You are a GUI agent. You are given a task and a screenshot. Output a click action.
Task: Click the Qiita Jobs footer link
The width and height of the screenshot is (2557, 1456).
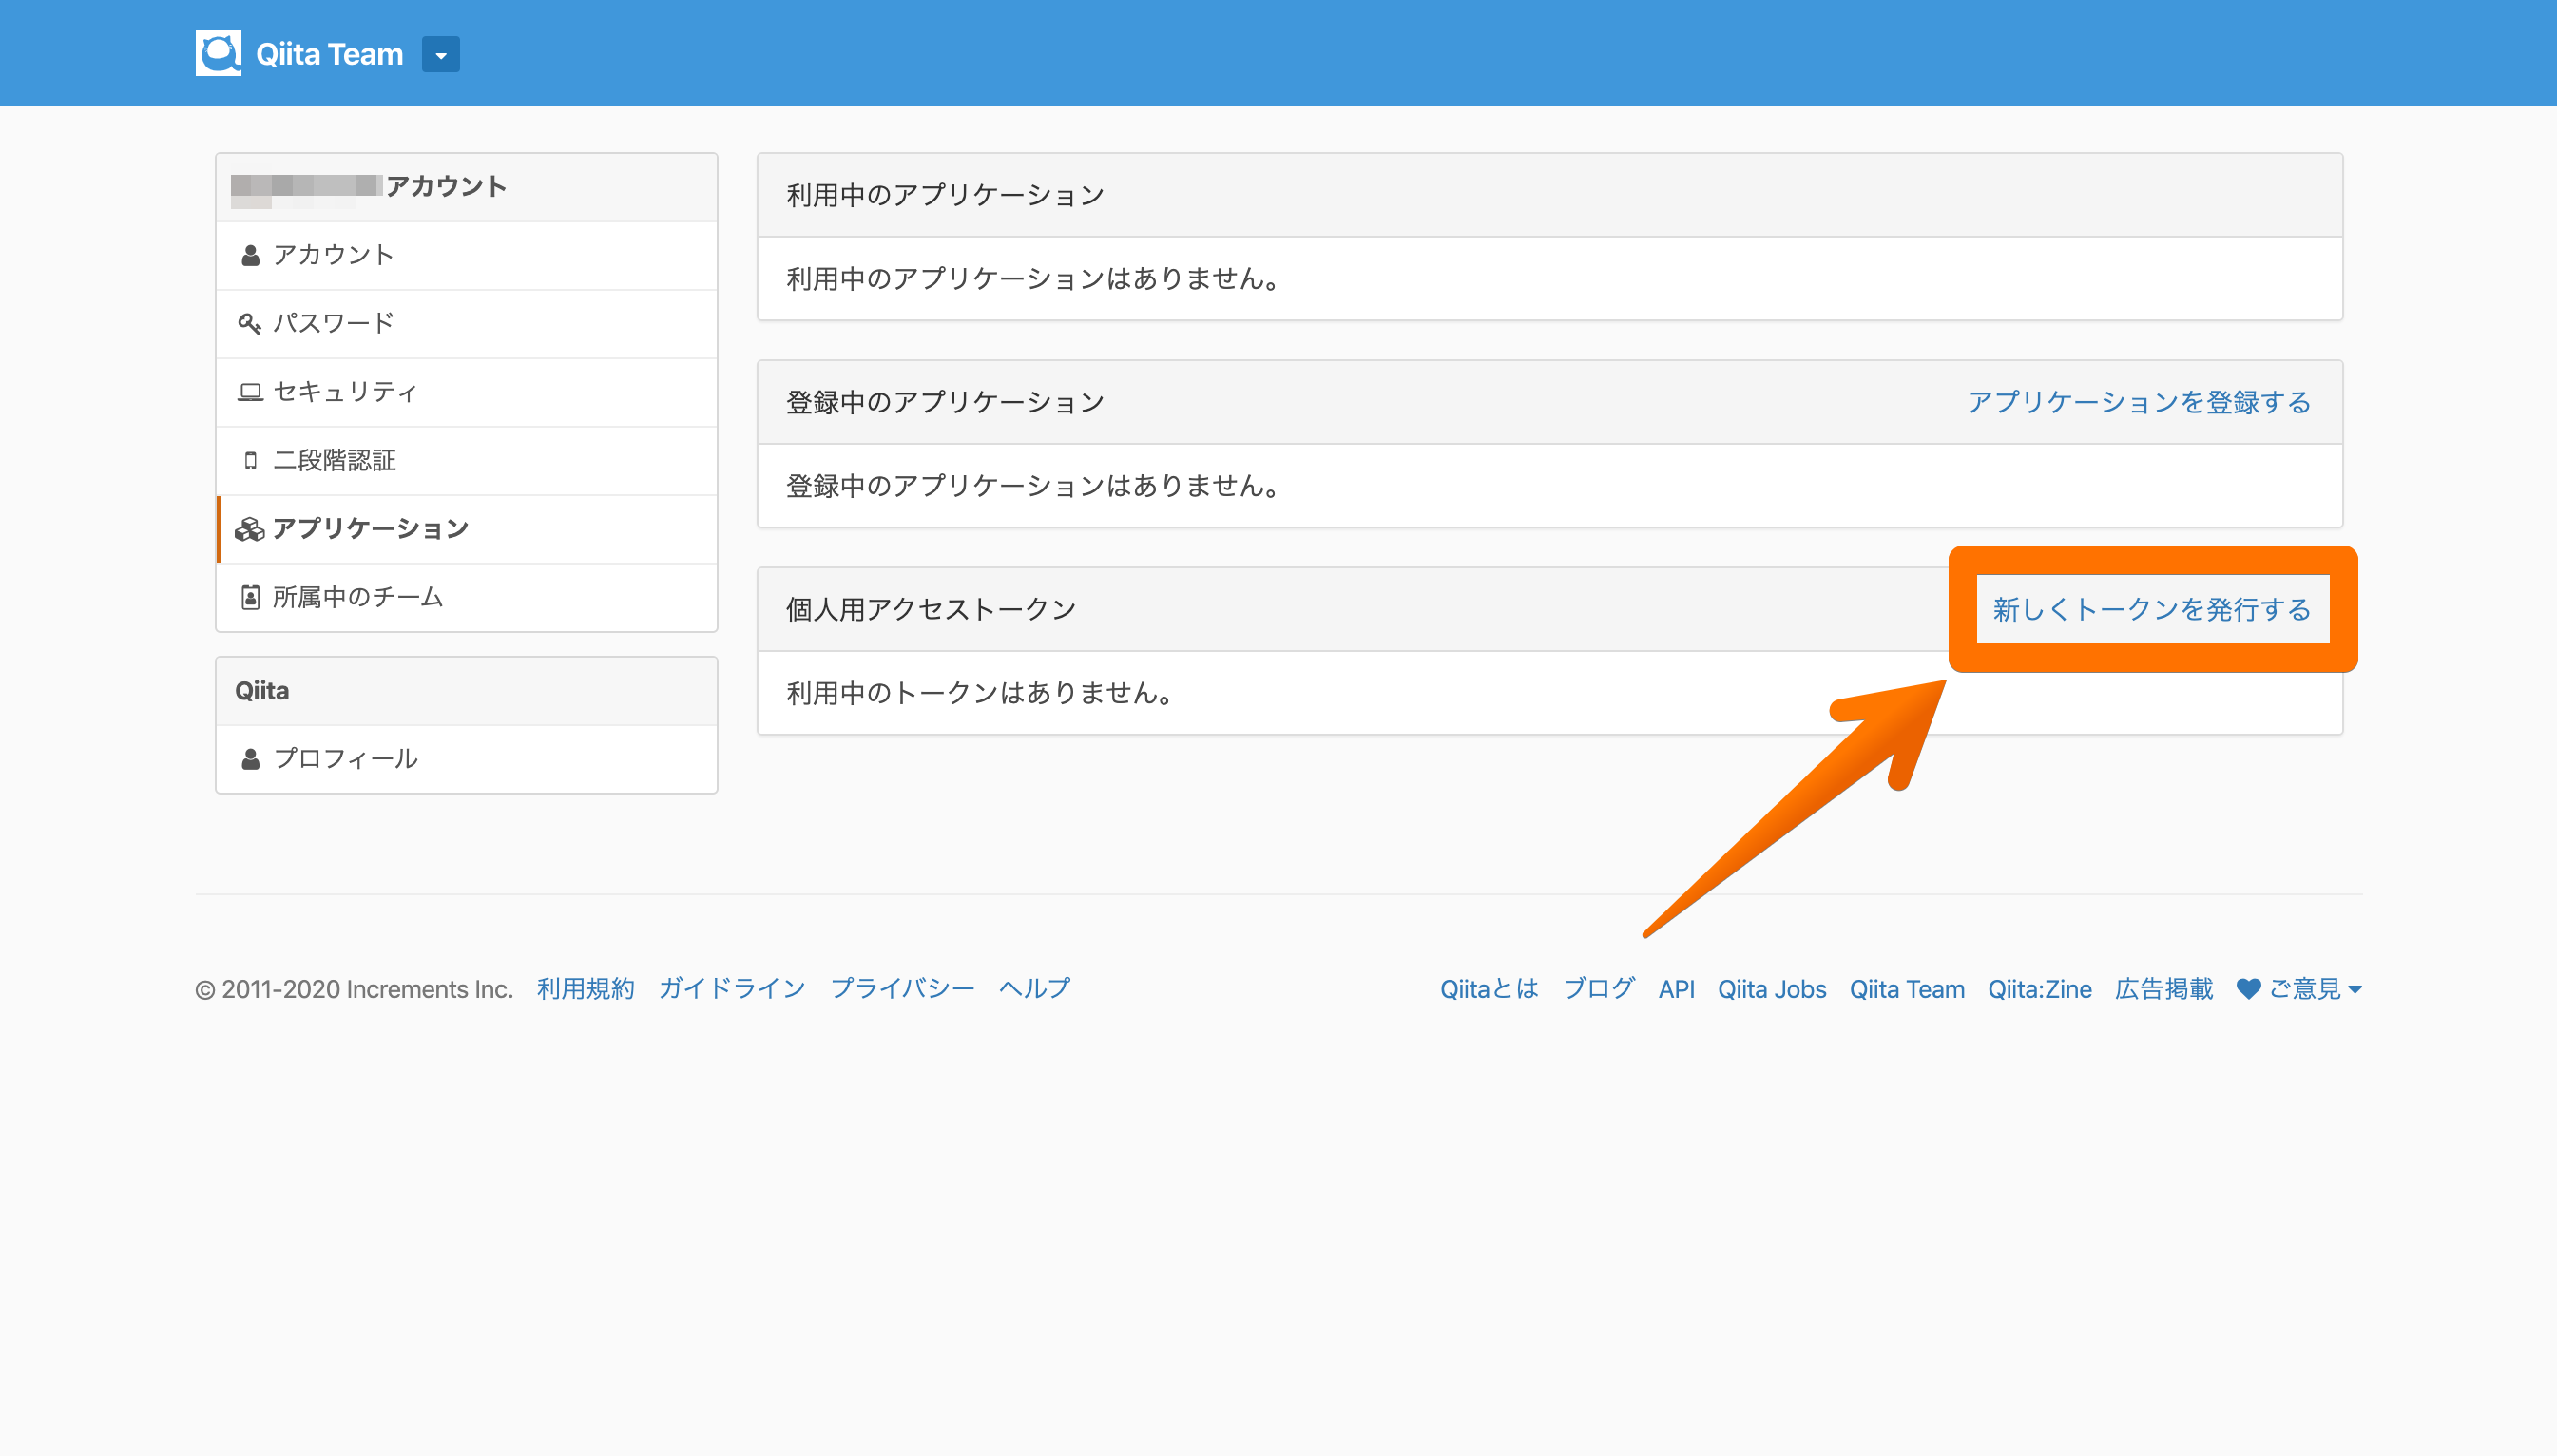coord(1771,990)
